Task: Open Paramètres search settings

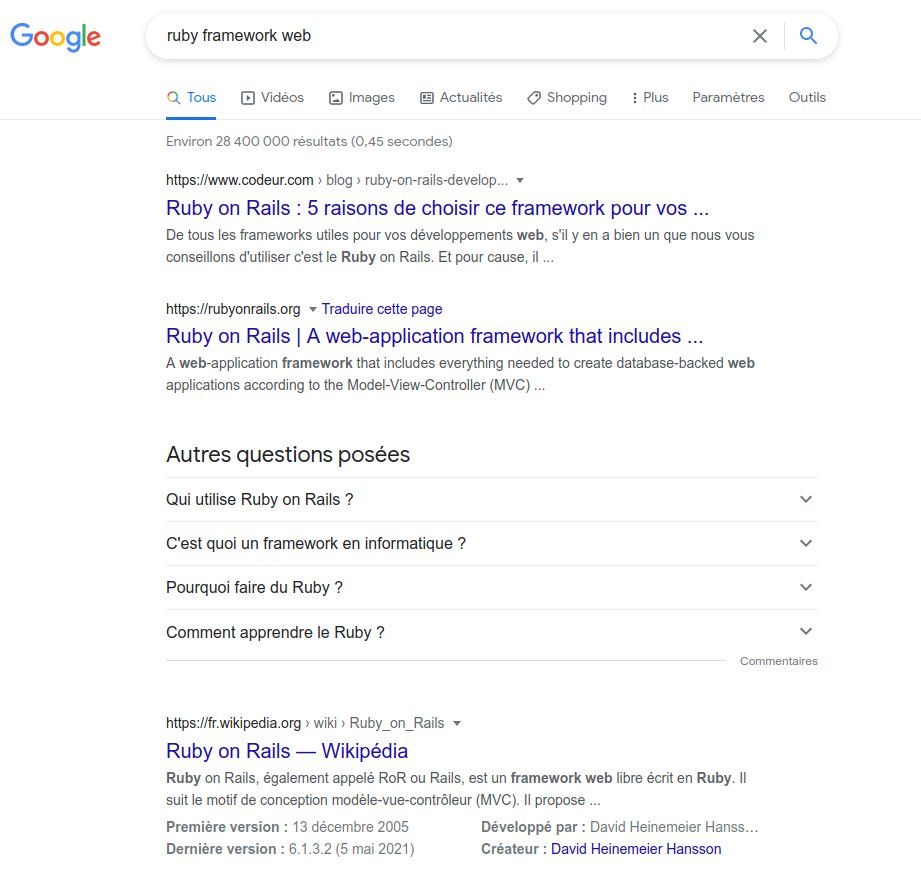Action: point(728,98)
